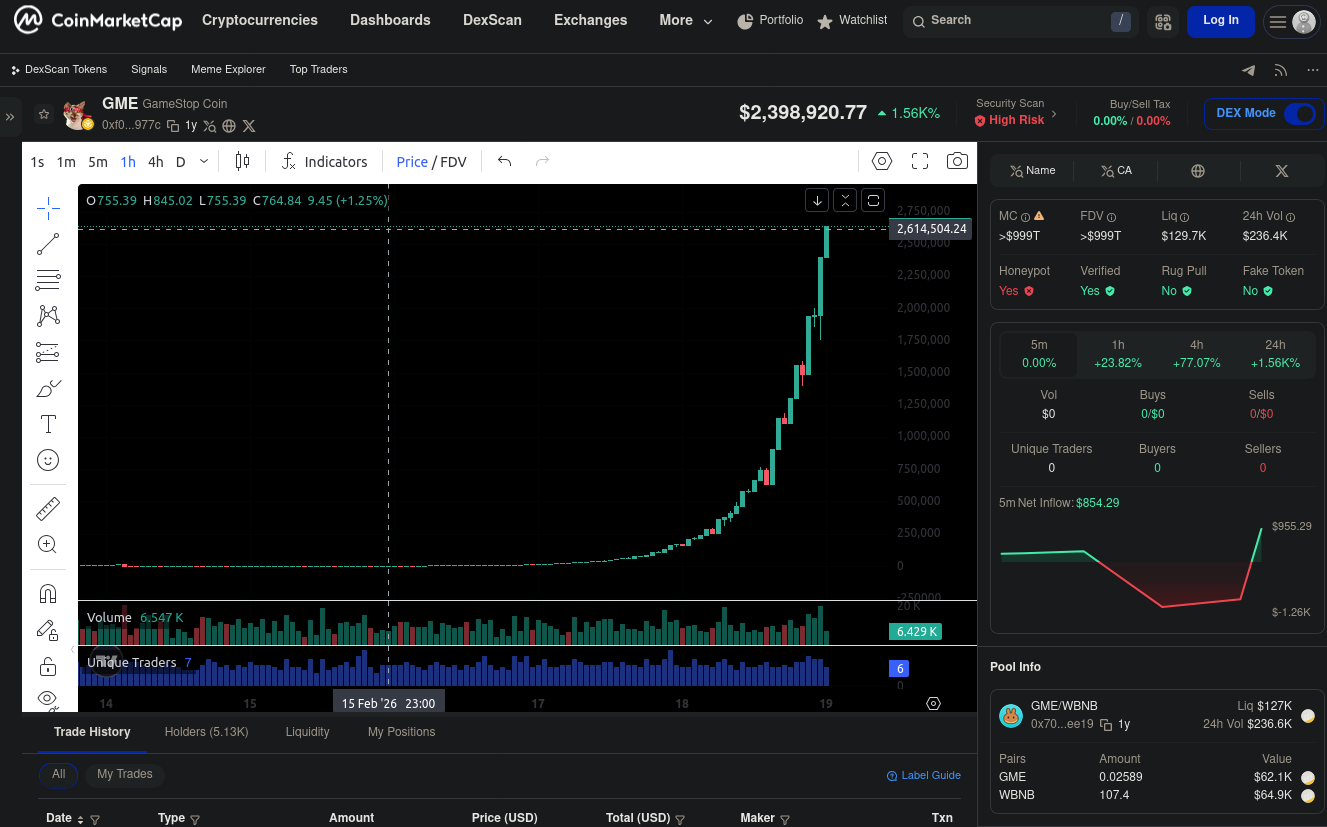
Task: Toggle visibility of all drawings
Action: 48,698
